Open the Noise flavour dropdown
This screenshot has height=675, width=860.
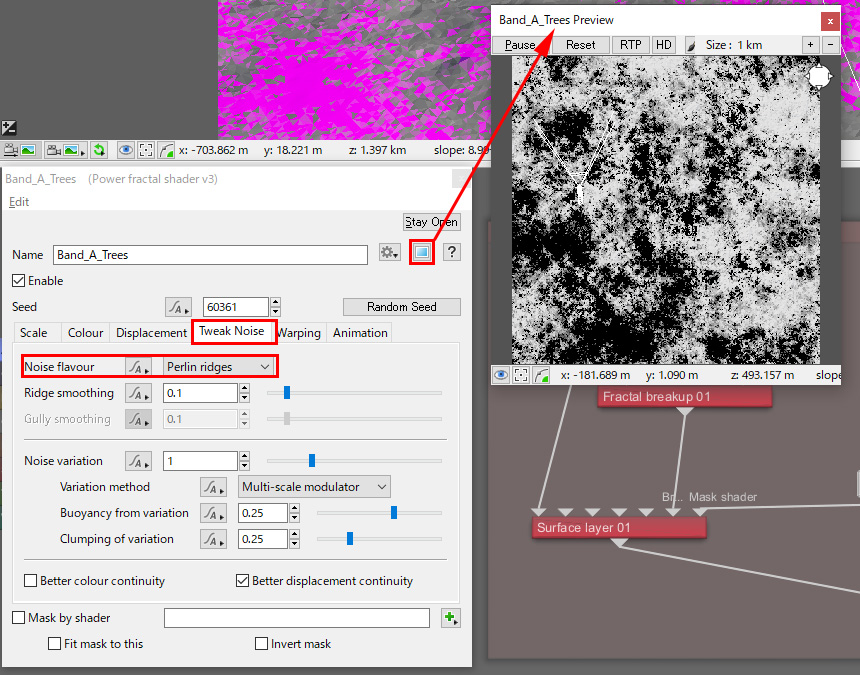tap(219, 367)
